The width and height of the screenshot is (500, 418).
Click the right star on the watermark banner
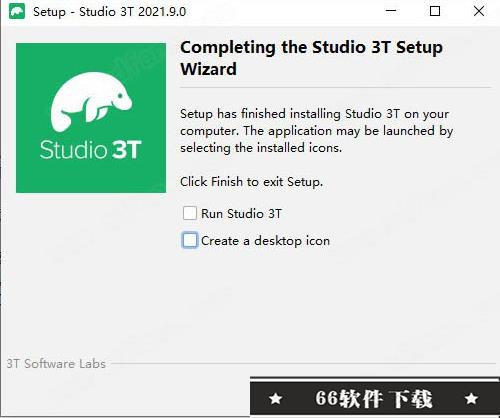(471, 398)
